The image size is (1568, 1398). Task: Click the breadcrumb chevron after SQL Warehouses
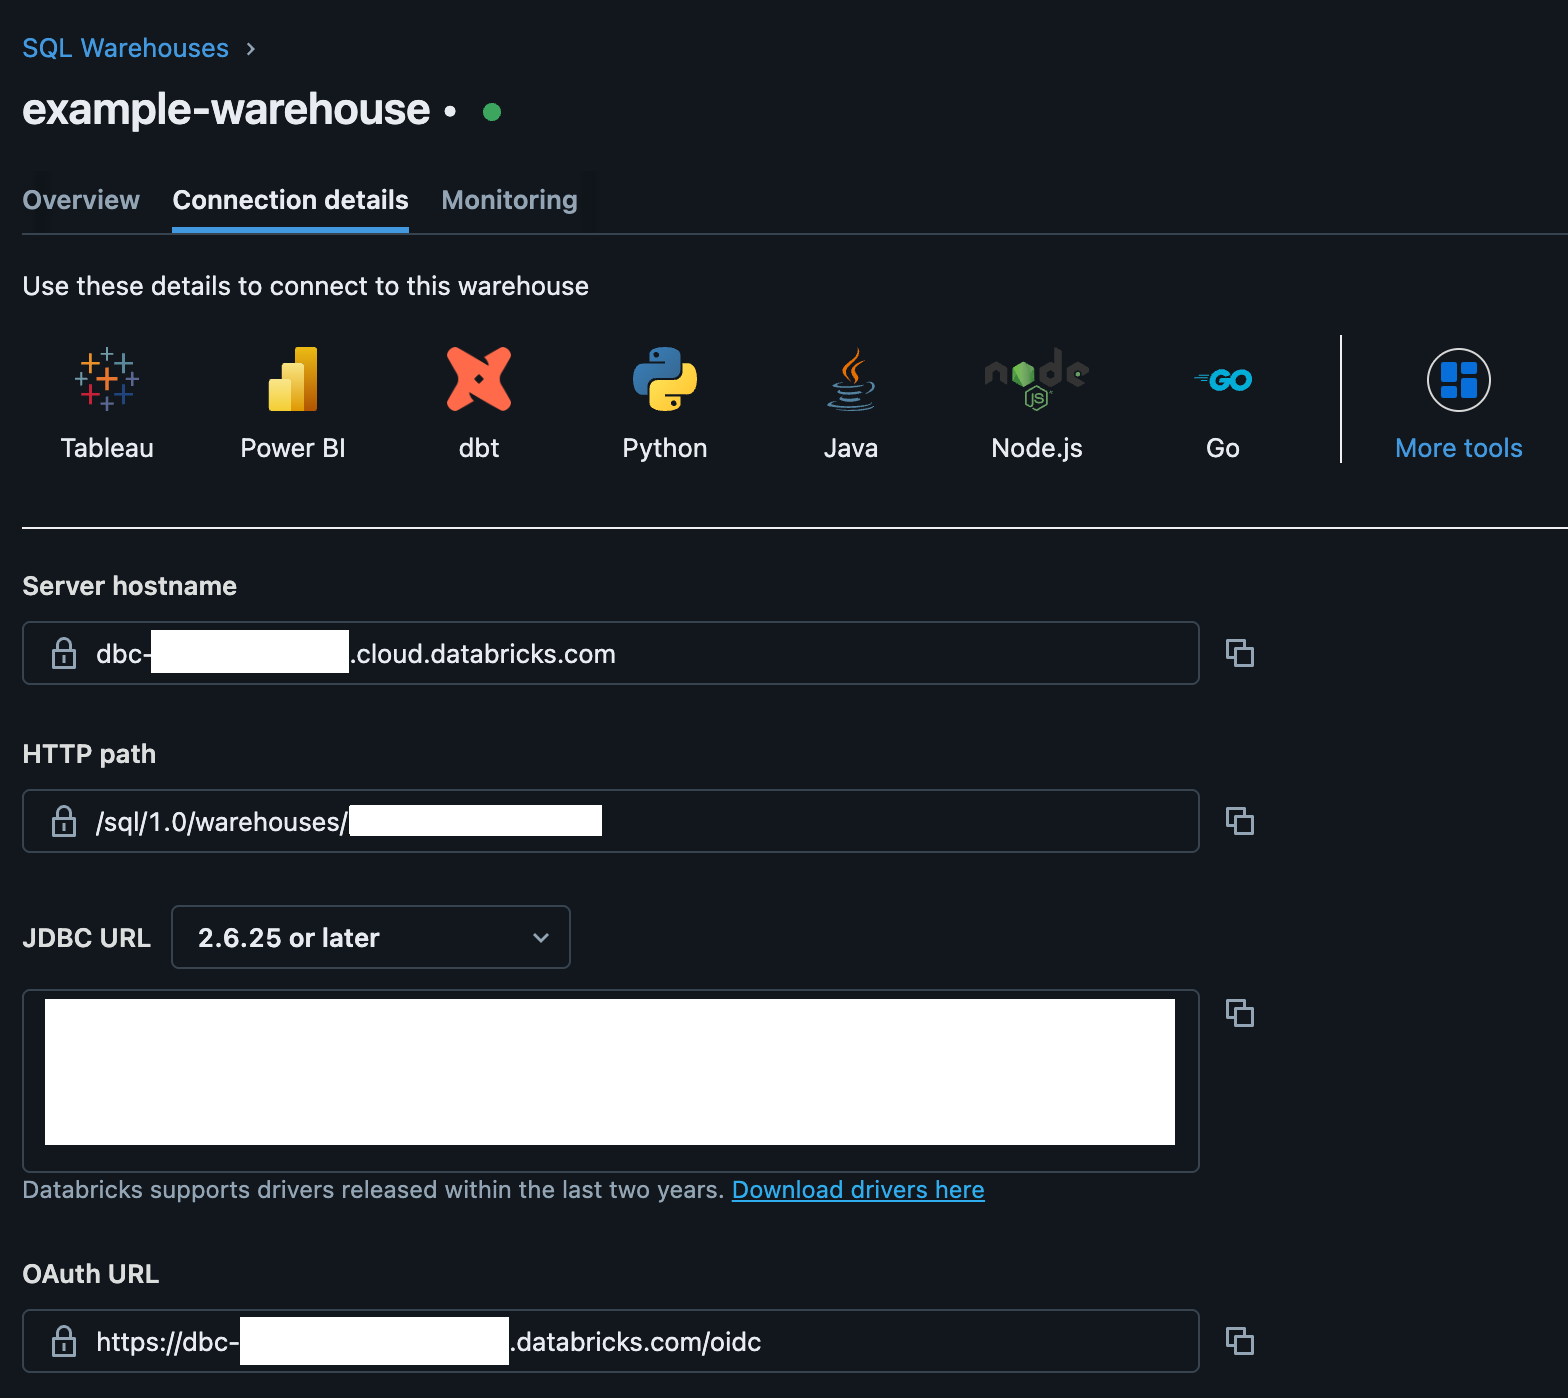[251, 49]
